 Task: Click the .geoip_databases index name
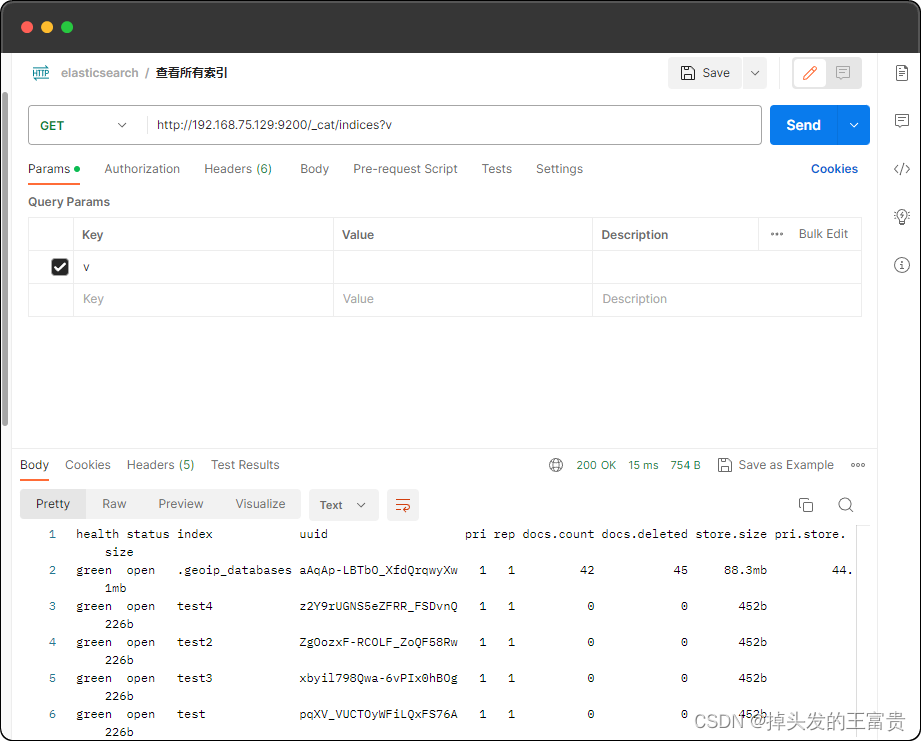pos(234,570)
